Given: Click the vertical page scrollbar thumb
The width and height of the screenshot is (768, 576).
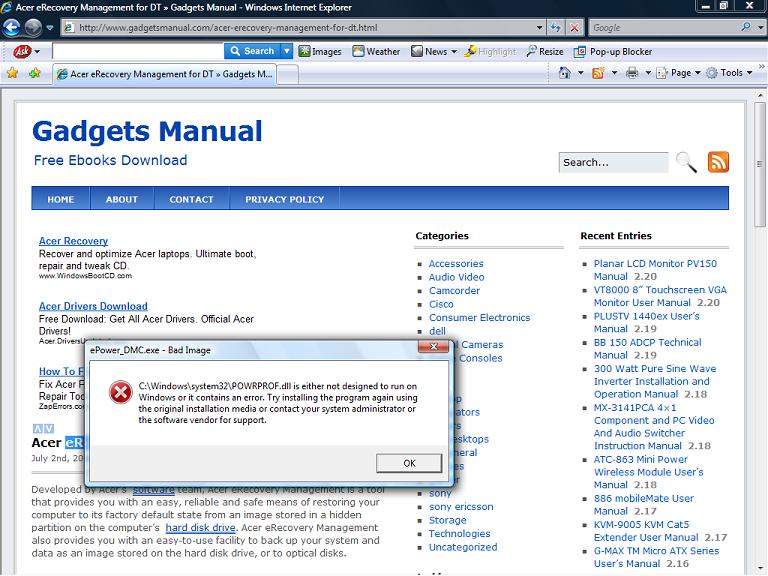Looking at the screenshot, I should 760,164.
